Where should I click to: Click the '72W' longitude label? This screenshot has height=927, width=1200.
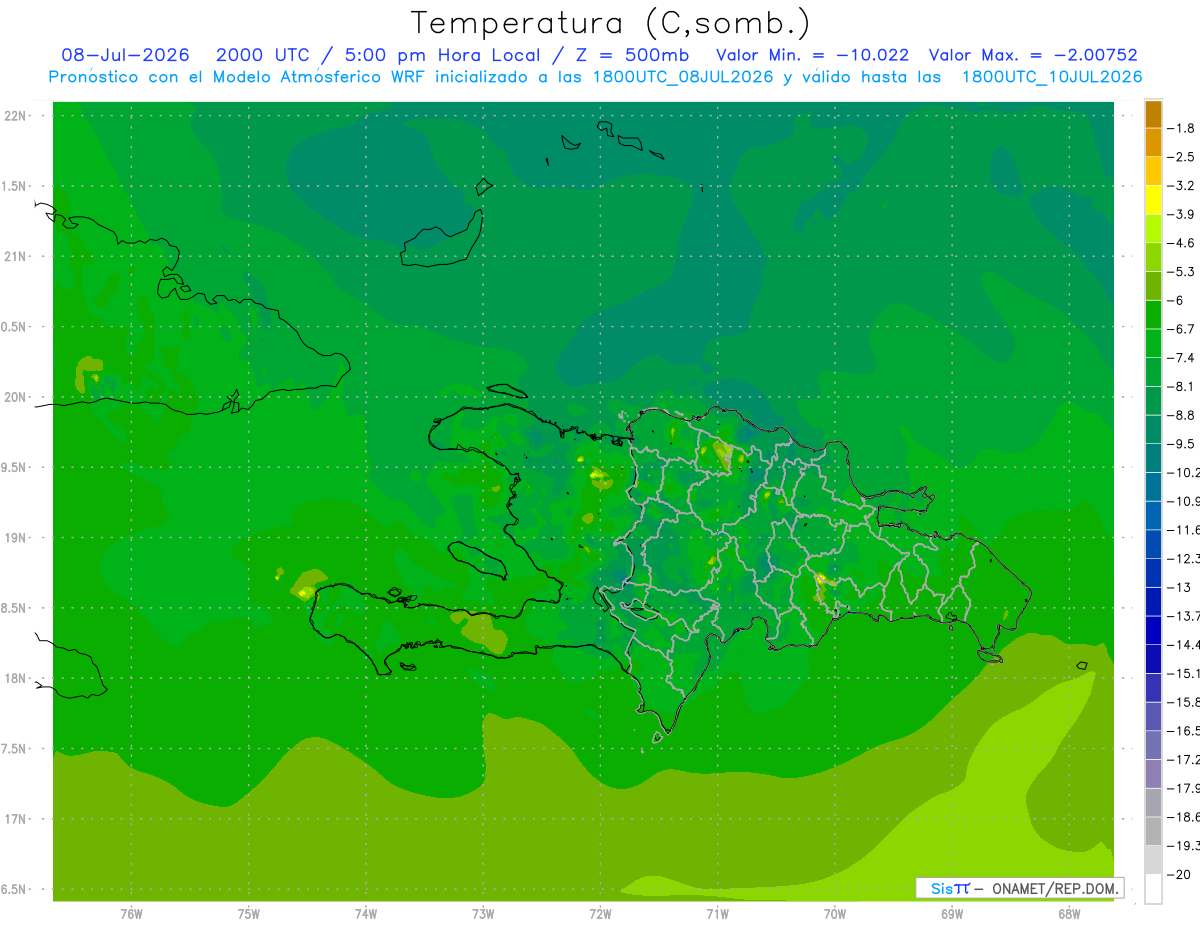(600, 914)
